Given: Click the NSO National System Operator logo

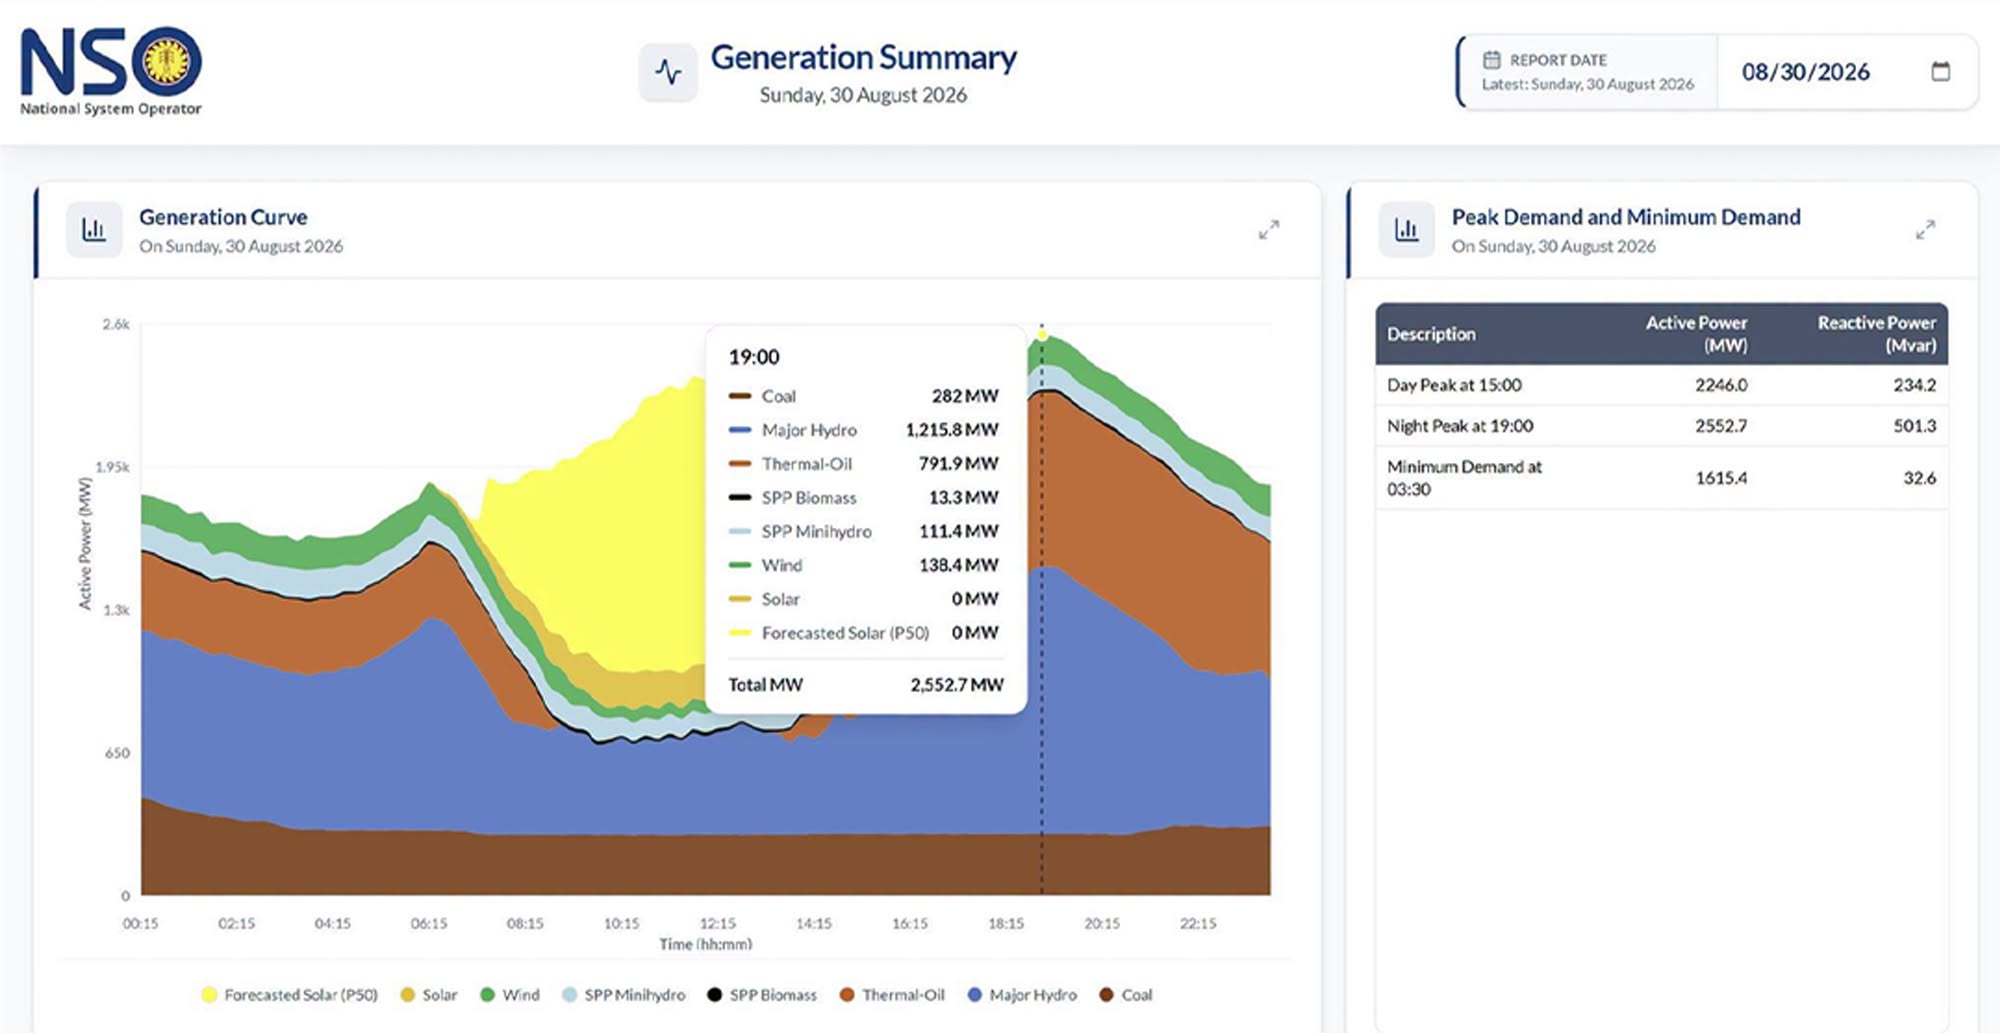Looking at the screenshot, I should 111,71.
